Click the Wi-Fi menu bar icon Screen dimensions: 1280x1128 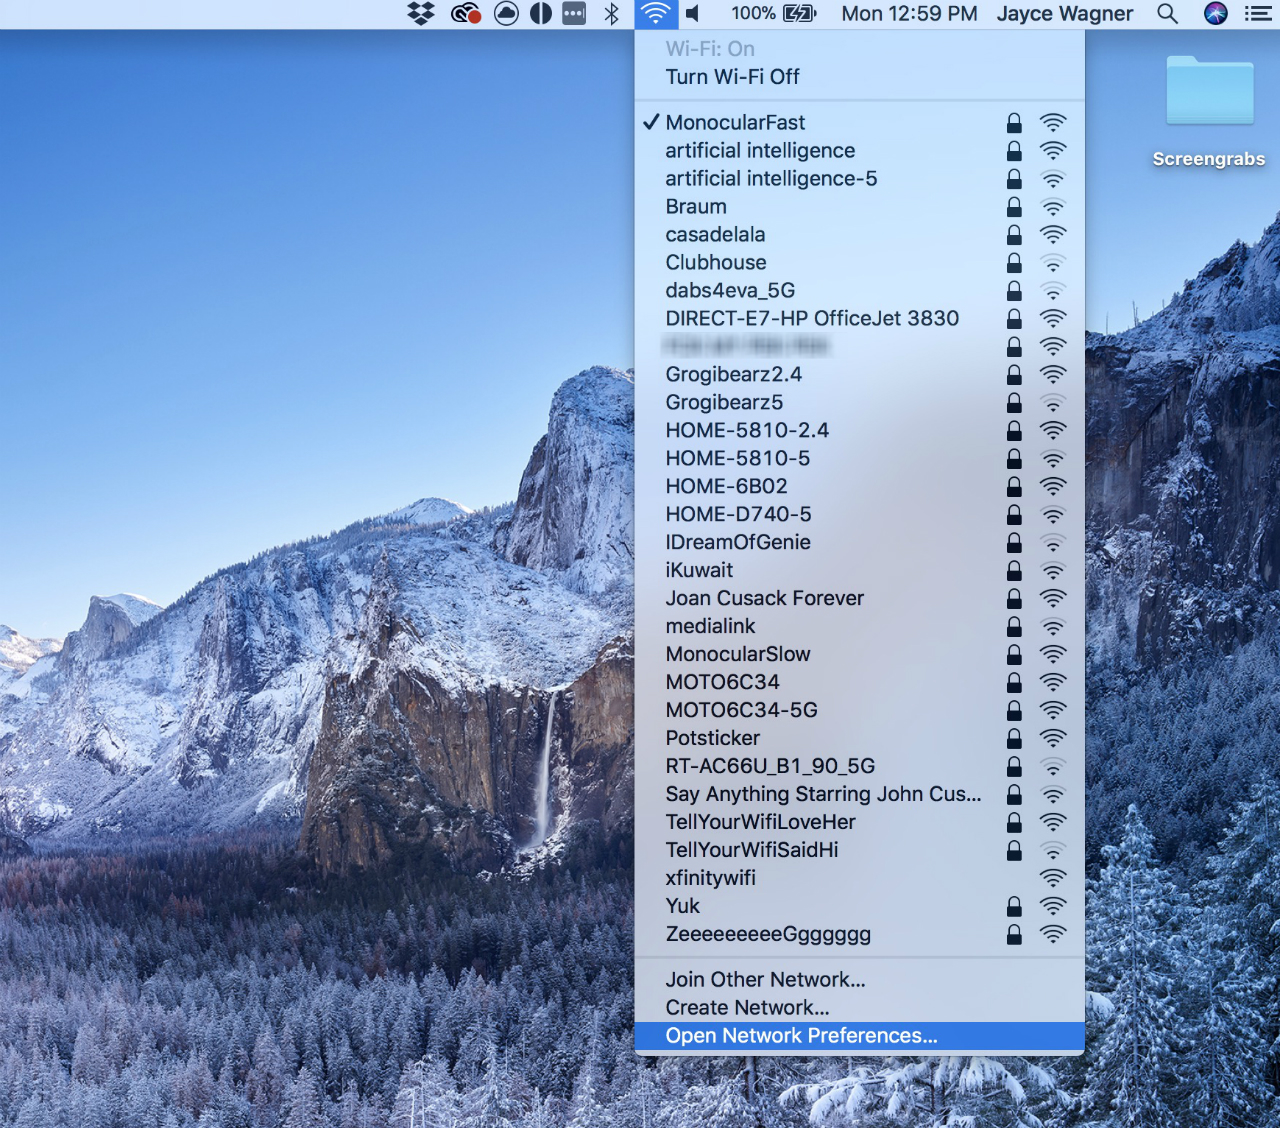[x=656, y=14]
